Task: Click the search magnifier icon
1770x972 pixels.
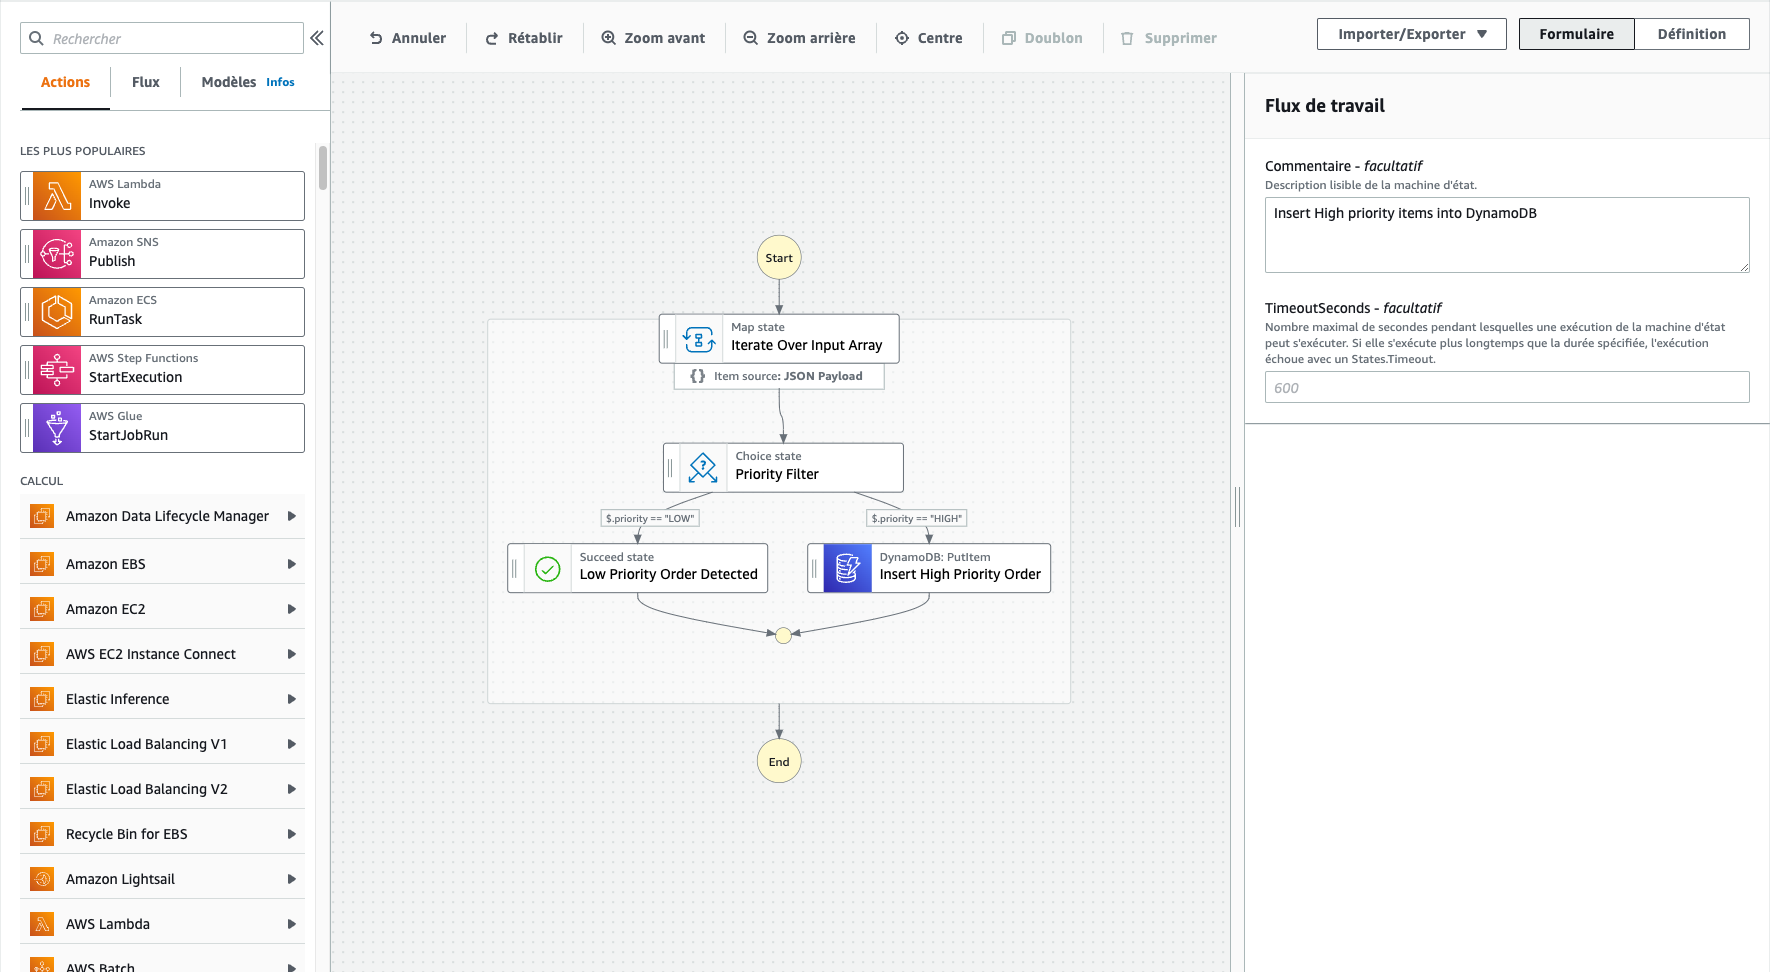Action: tap(37, 38)
